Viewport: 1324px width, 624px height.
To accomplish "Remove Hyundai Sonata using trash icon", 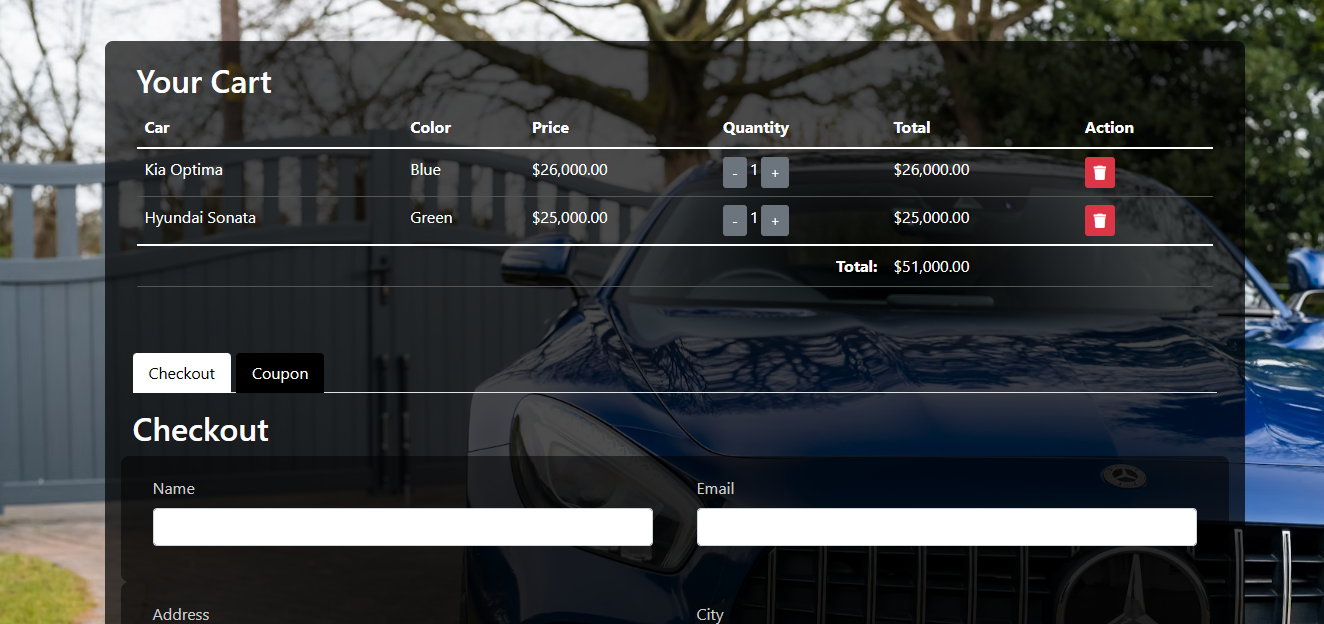I will (x=1099, y=221).
